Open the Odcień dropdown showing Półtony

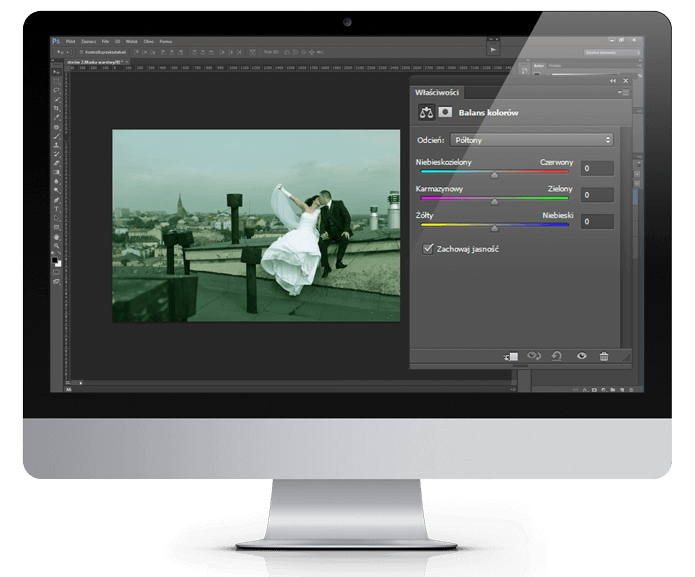tap(531, 140)
